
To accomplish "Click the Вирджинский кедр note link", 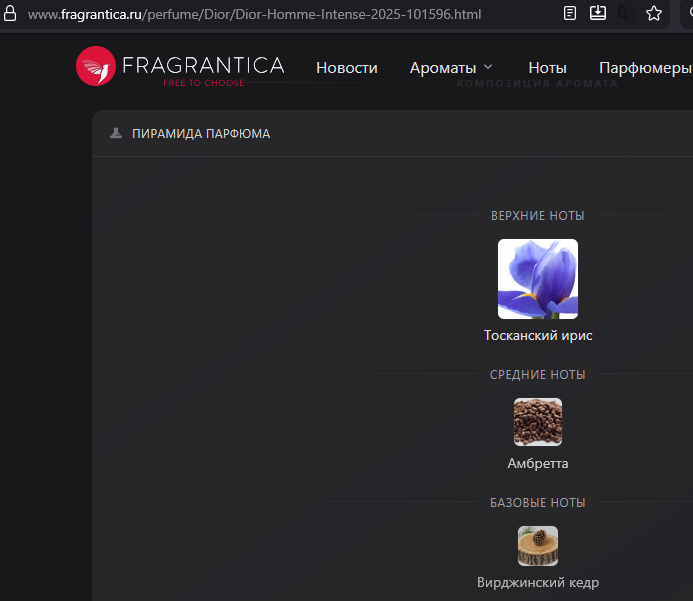I will (x=538, y=582).
